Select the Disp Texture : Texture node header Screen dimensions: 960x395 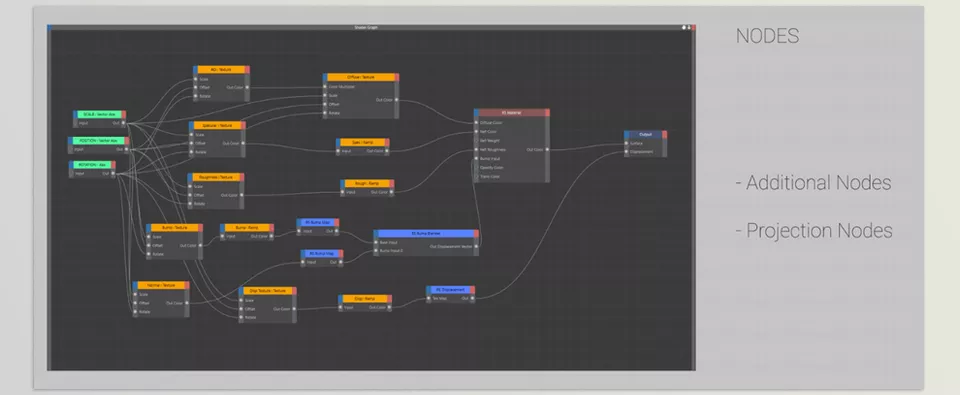point(268,291)
